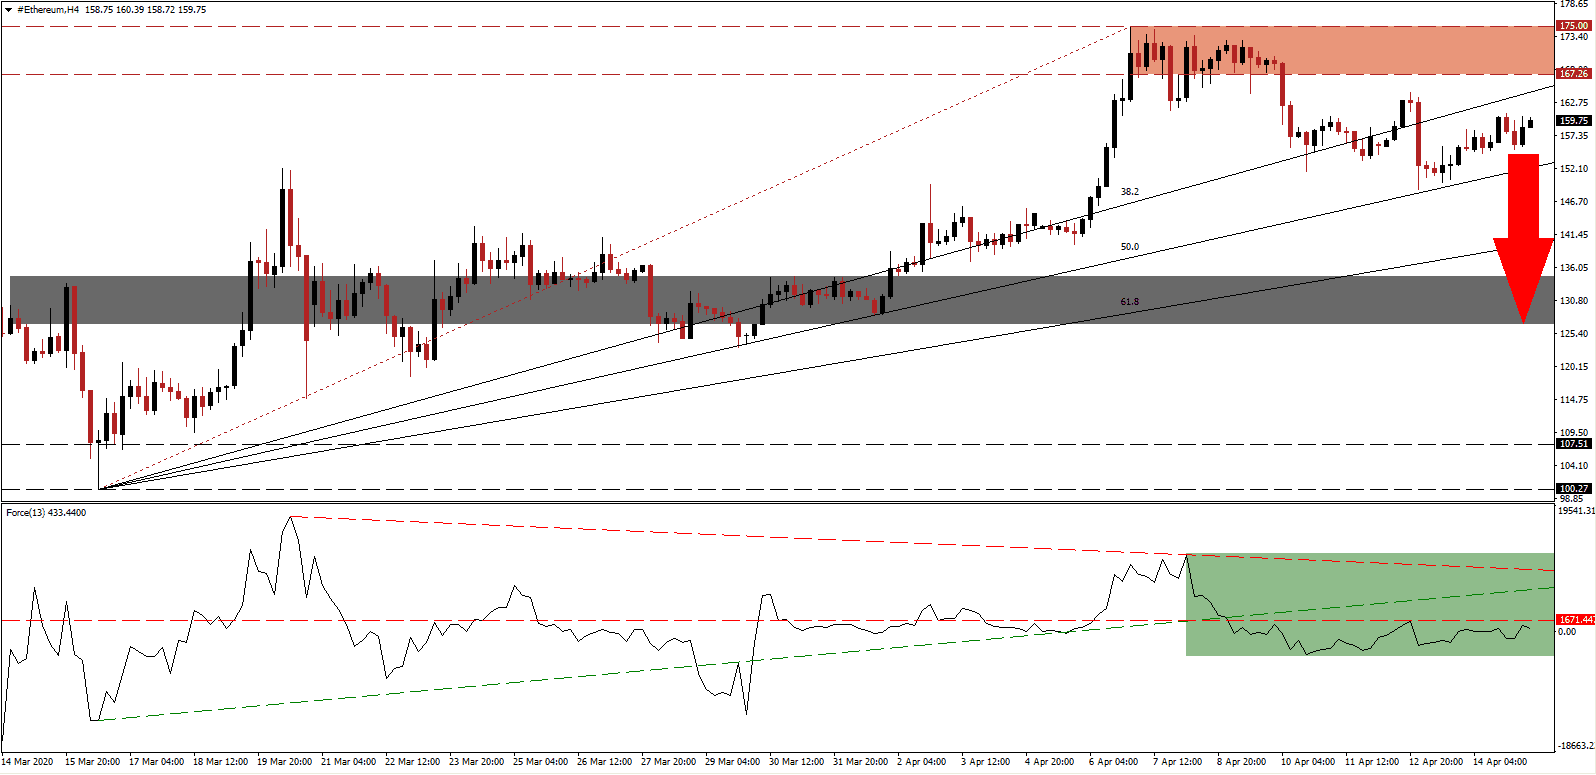Click the 6 Apr 04:00 time axis label
Image resolution: width=1596 pixels, height=775 pixels.
pos(1113,762)
